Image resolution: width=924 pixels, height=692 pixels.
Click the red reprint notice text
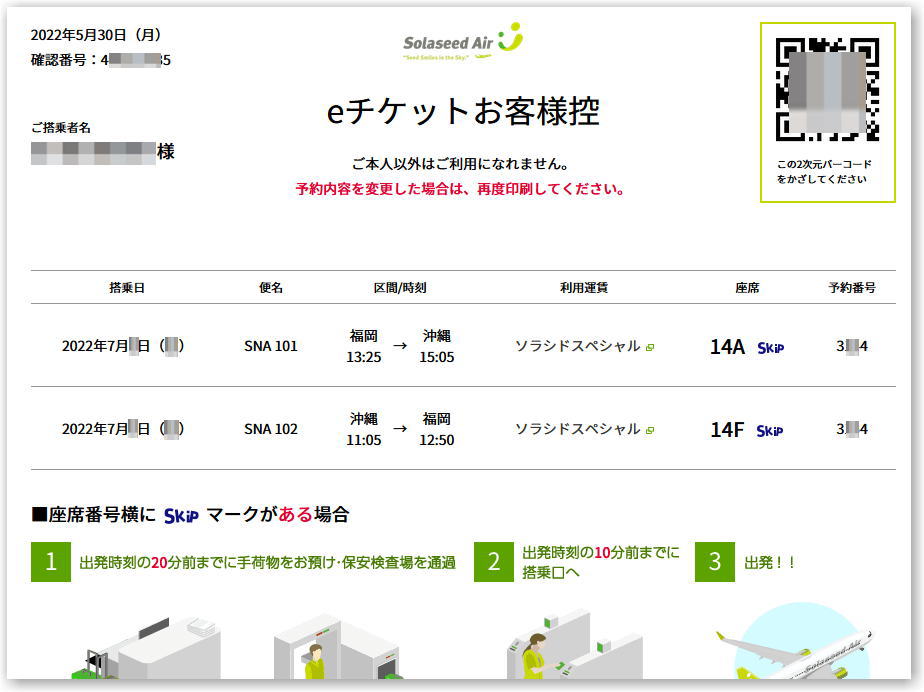coord(460,189)
